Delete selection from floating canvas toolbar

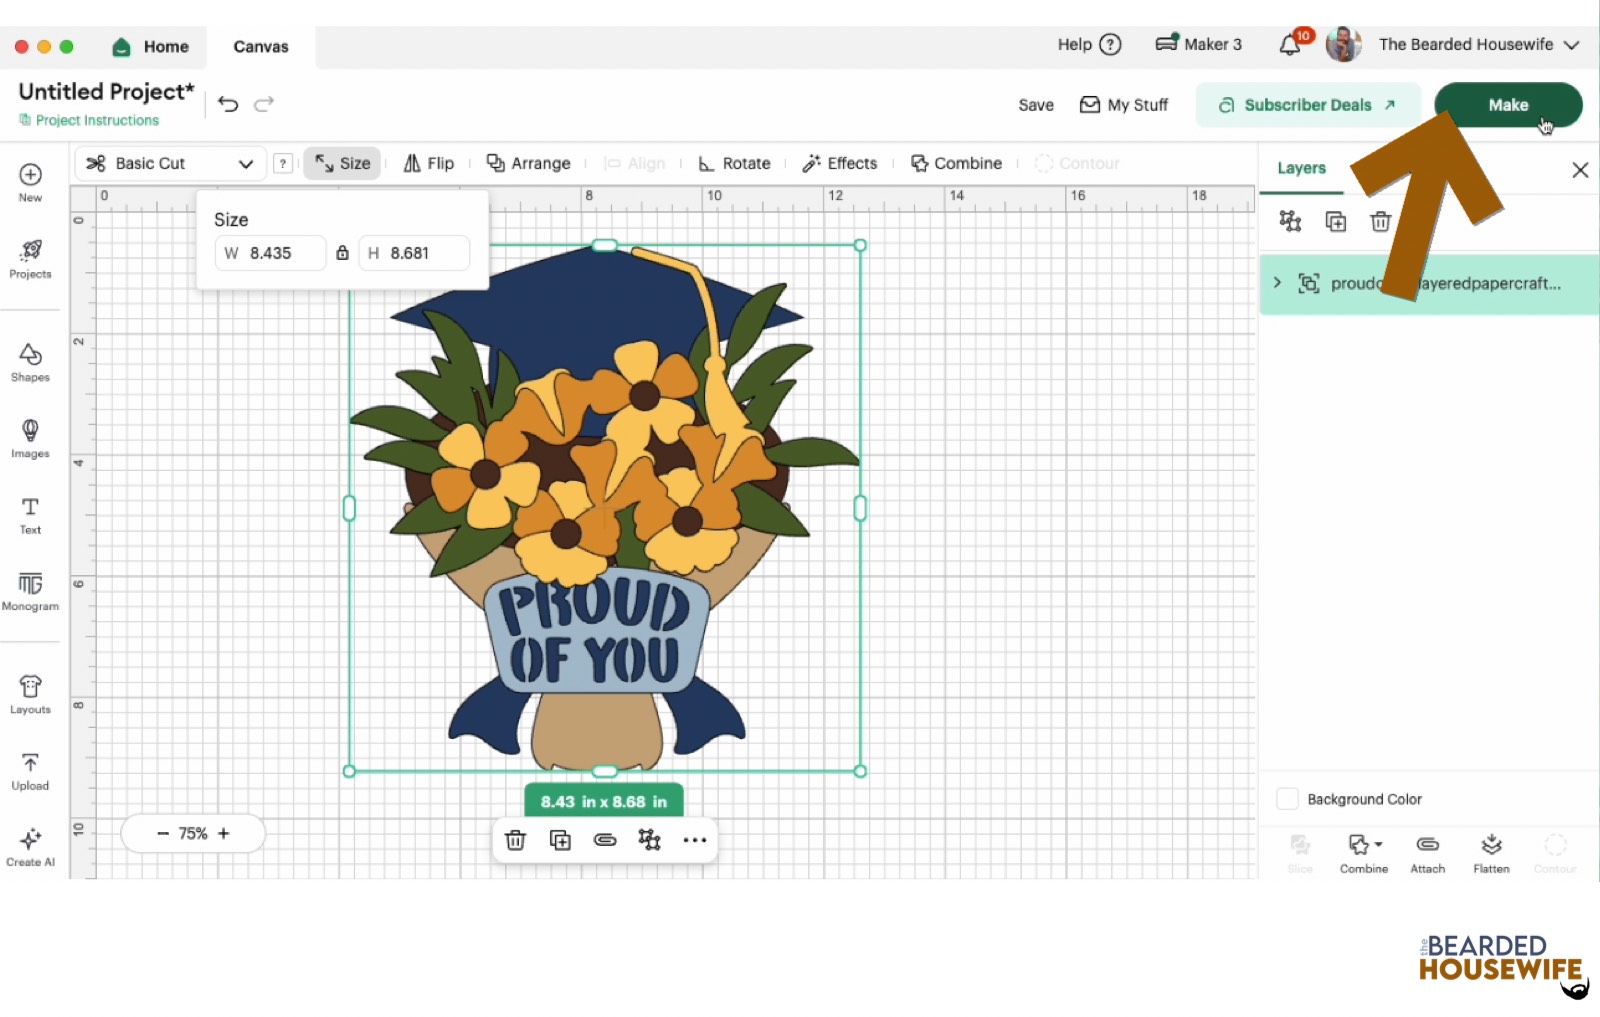click(x=515, y=840)
